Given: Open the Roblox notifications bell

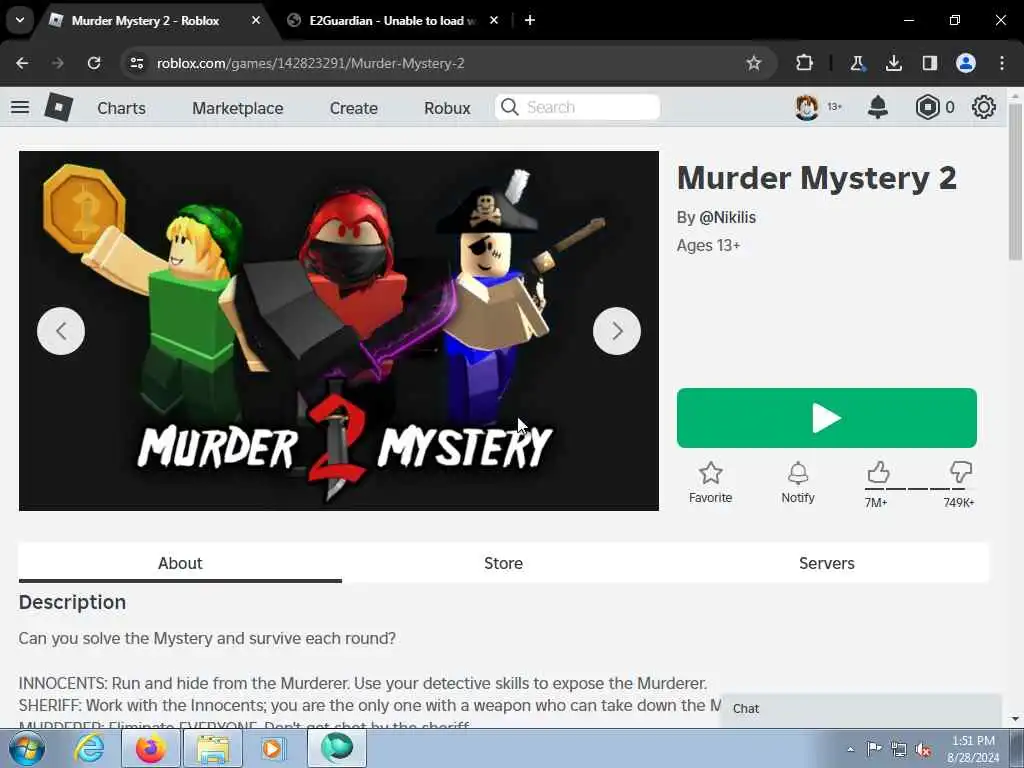Looking at the screenshot, I should [x=878, y=107].
